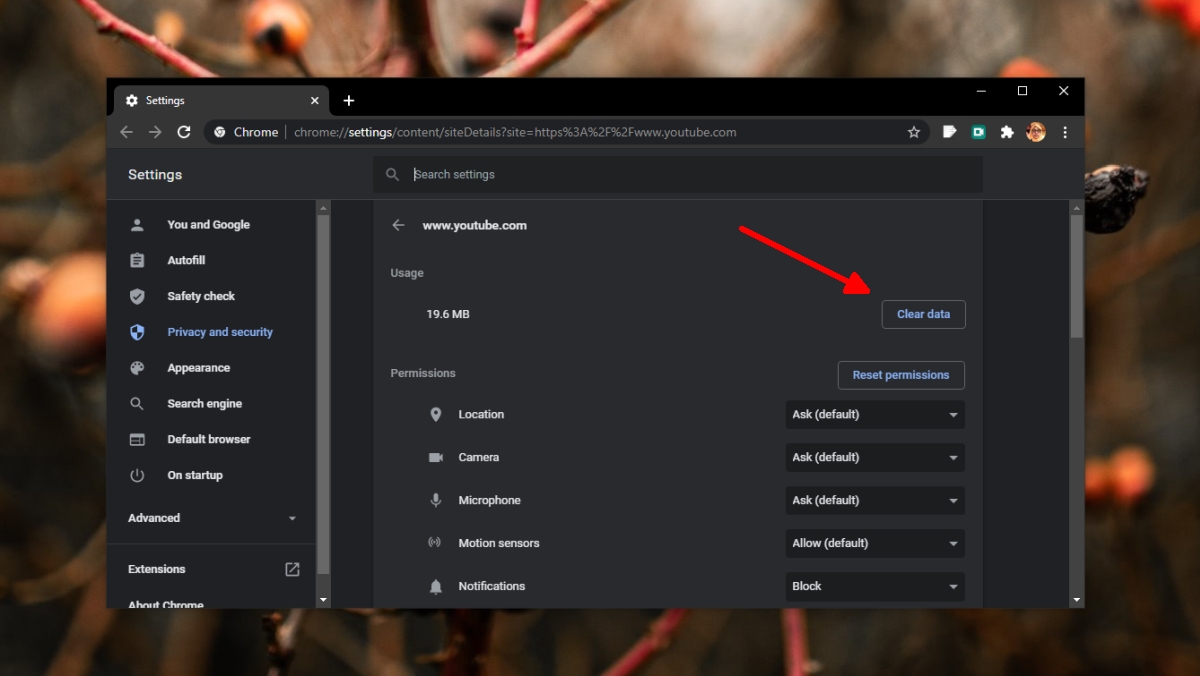Viewport: 1200px width, 676px height.
Task: Click the Location pin icon
Action: pos(436,414)
